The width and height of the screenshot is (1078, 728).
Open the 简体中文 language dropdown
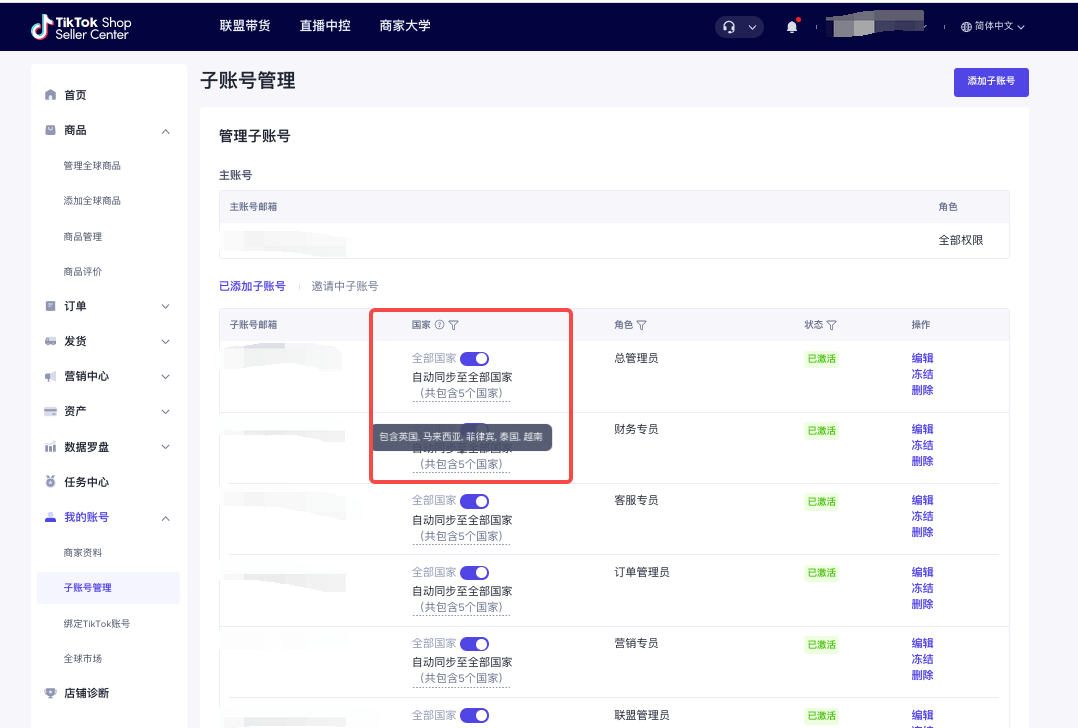(x=993, y=26)
